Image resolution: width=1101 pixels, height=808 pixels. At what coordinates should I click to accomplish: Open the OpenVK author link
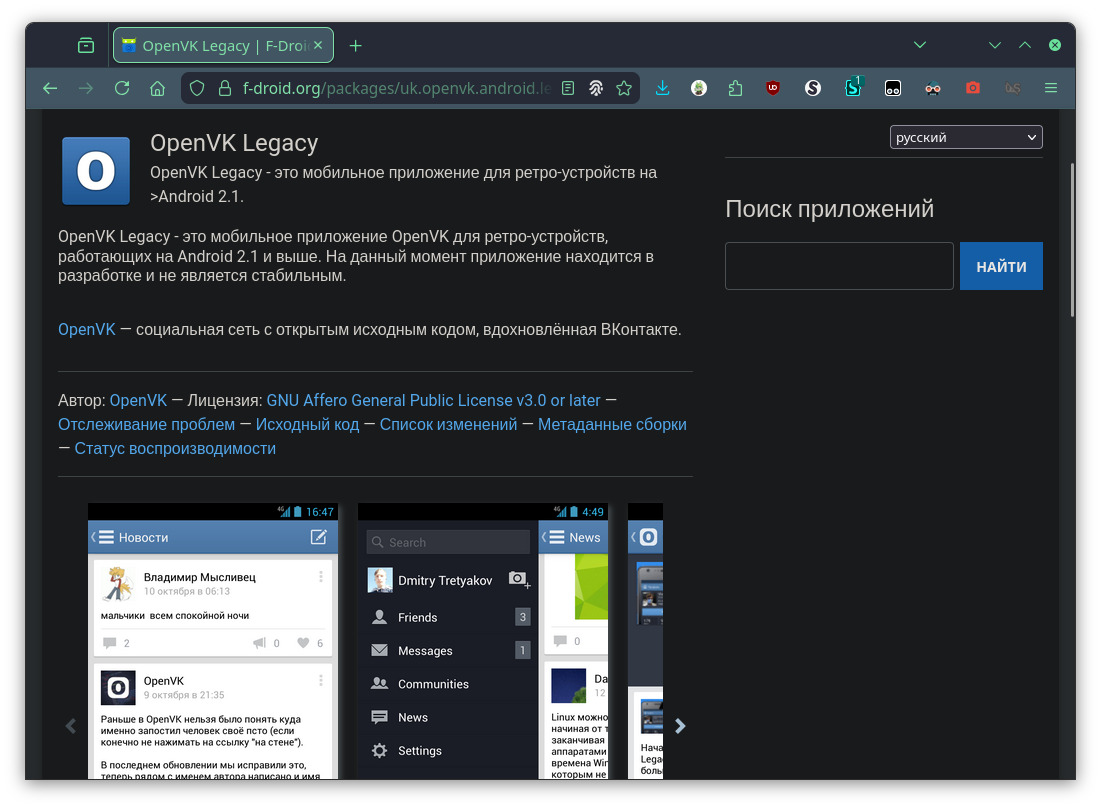tap(138, 400)
